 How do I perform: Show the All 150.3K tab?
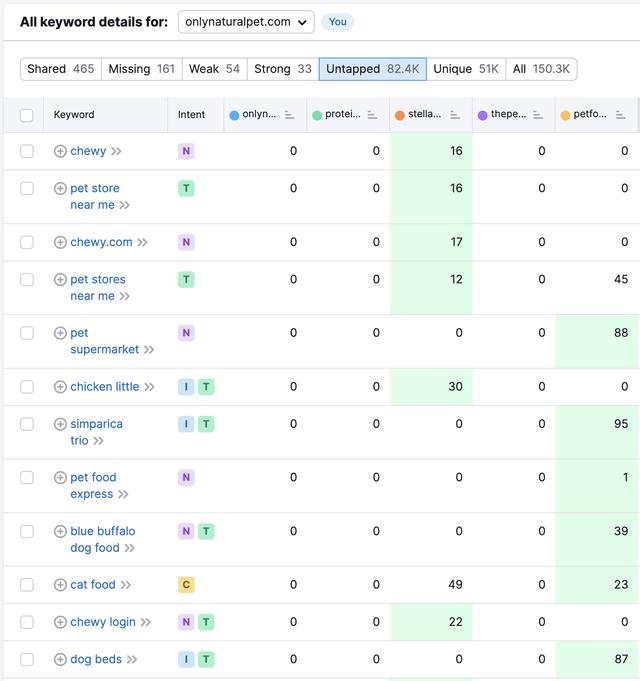pyautogui.click(x=541, y=69)
